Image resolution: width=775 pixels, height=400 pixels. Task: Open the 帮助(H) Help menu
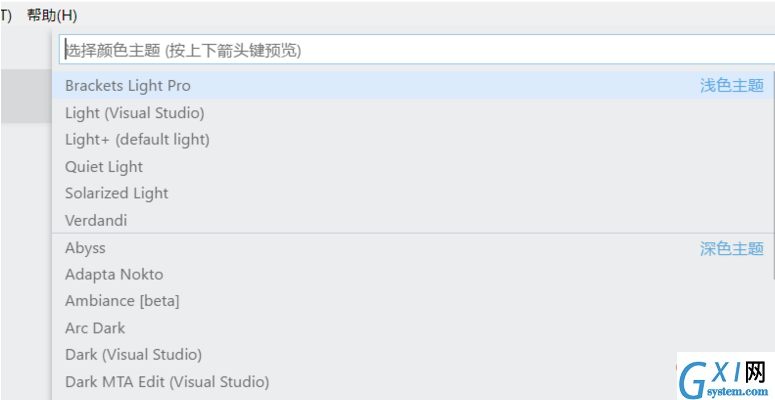[x=52, y=16]
